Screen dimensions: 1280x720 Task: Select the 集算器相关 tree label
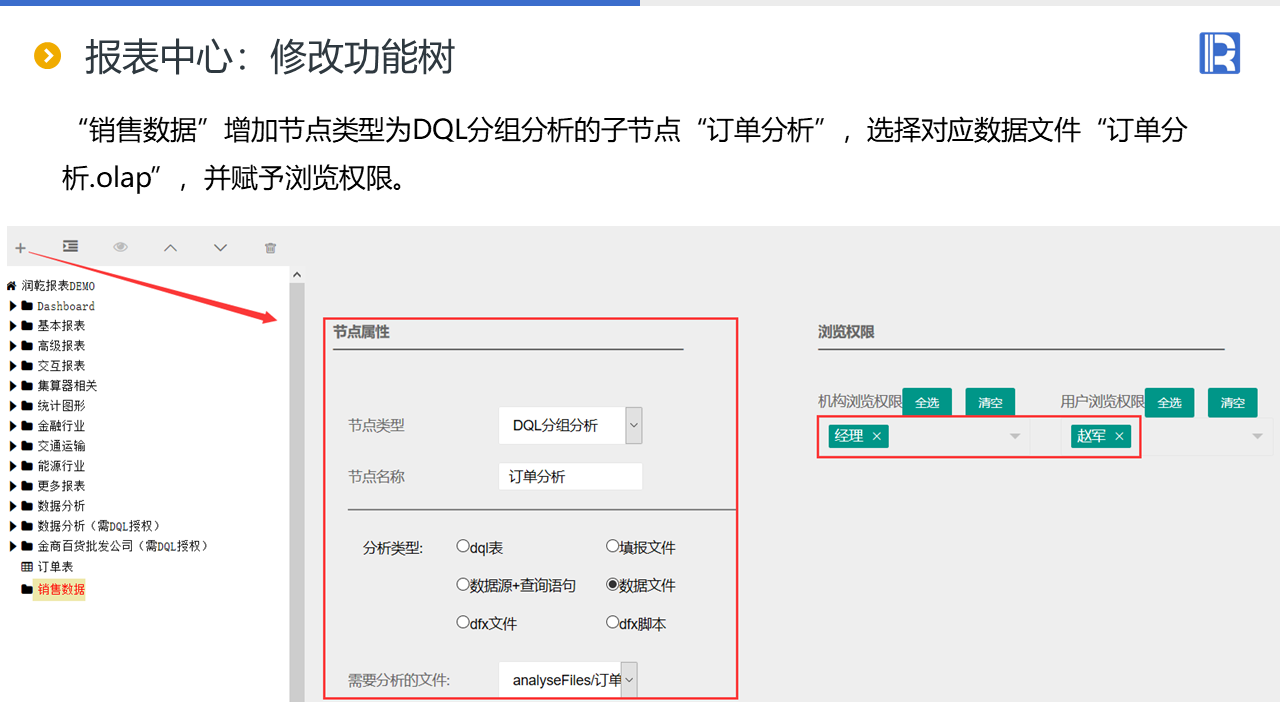[x=67, y=386]
